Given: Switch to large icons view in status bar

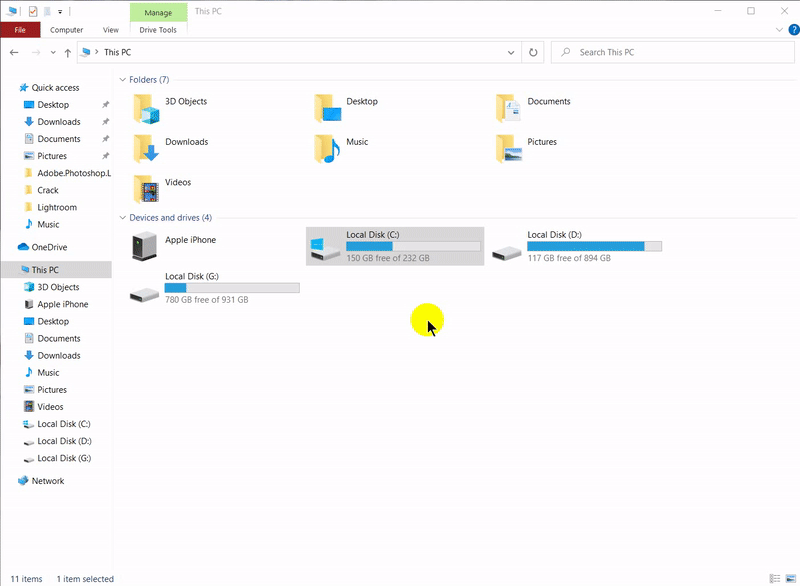Looking at the screenshot, I should coord(791,578).
